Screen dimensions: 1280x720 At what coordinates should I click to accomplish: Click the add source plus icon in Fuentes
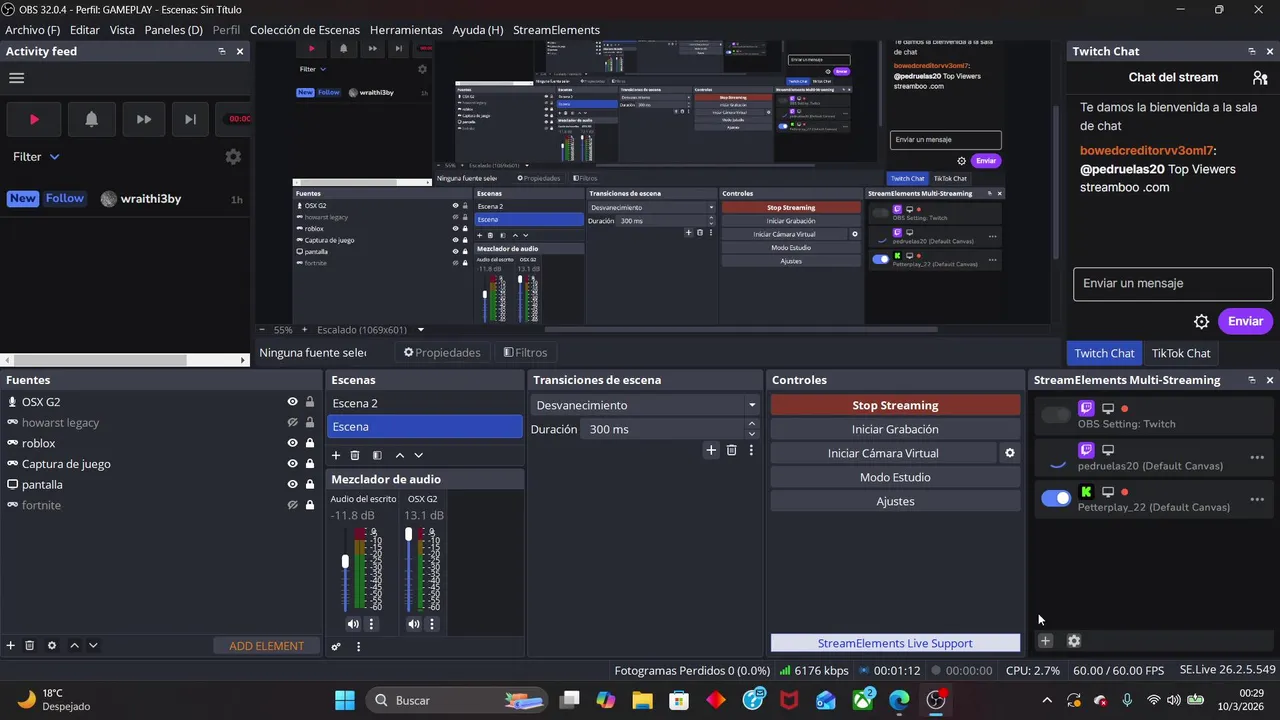coord(11,646)
